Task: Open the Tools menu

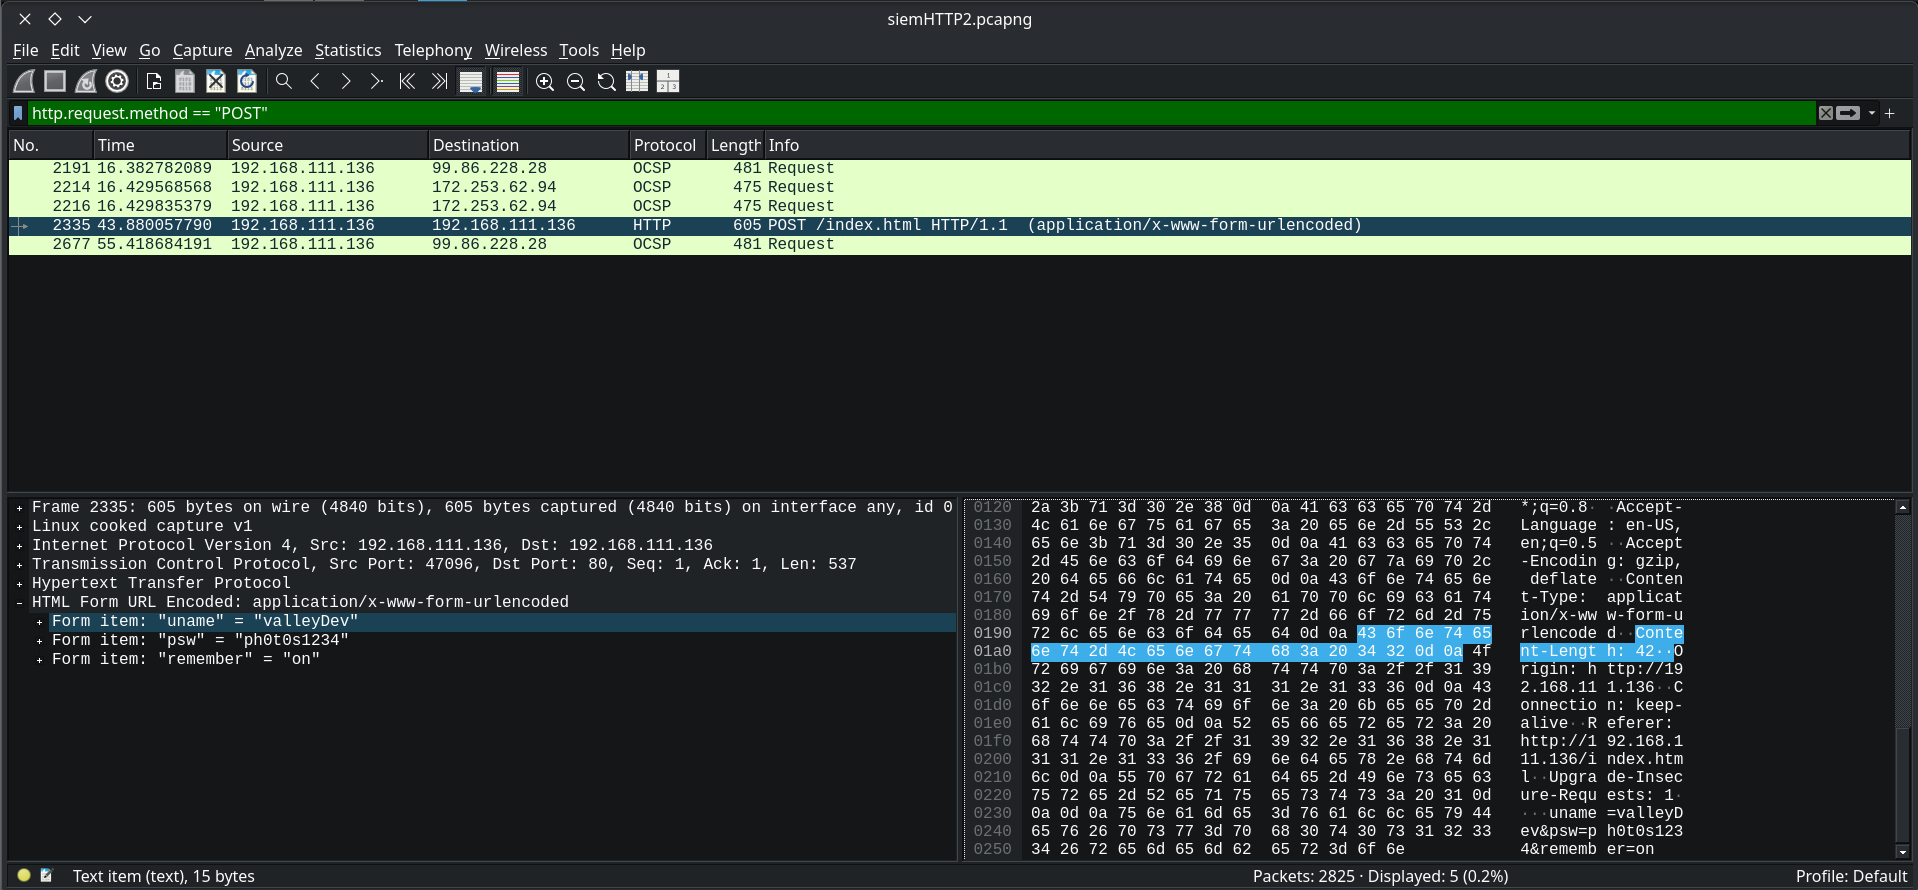Action: coord(579,50)
